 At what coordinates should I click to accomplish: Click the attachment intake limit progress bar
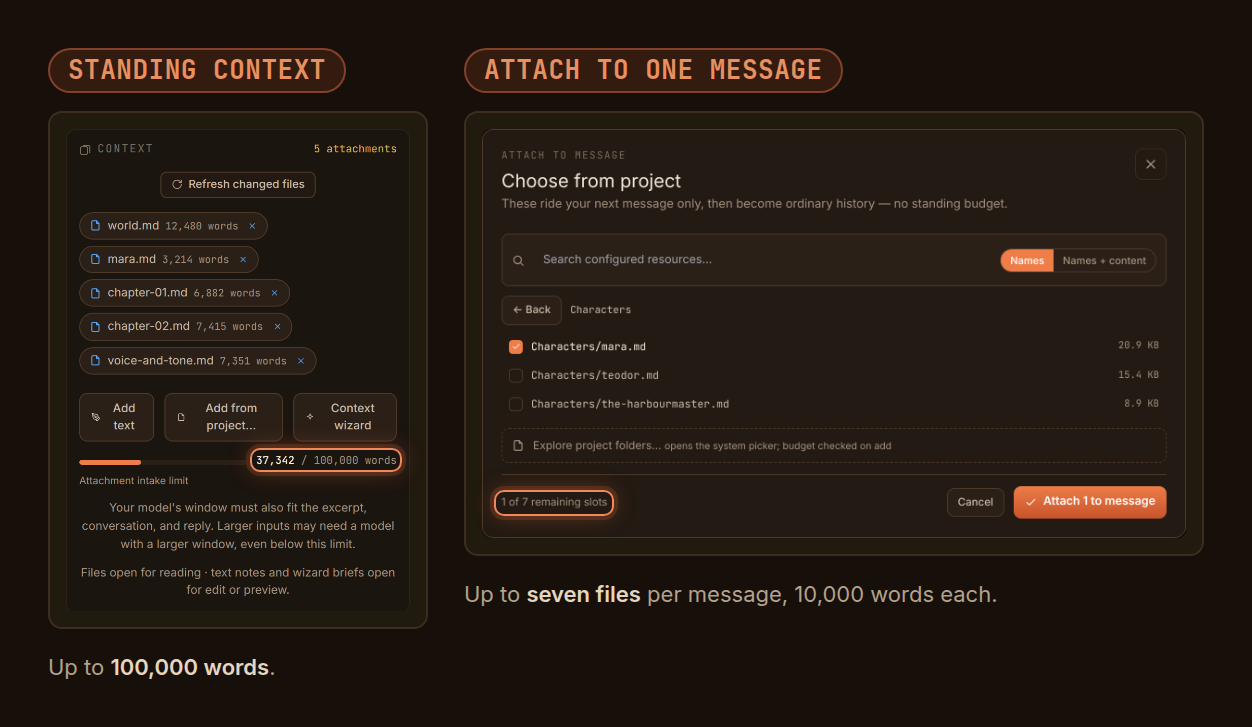(x=164, y=462)
